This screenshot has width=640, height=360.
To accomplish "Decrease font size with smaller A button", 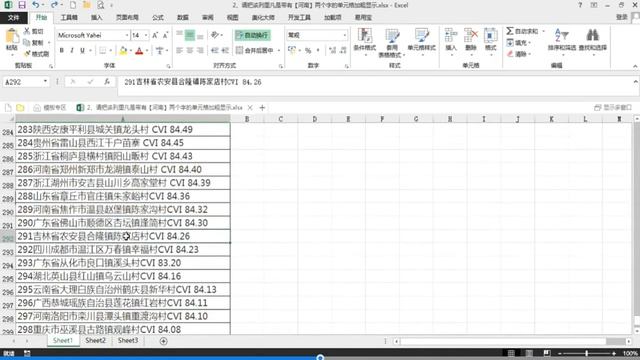I will point(165,36).
